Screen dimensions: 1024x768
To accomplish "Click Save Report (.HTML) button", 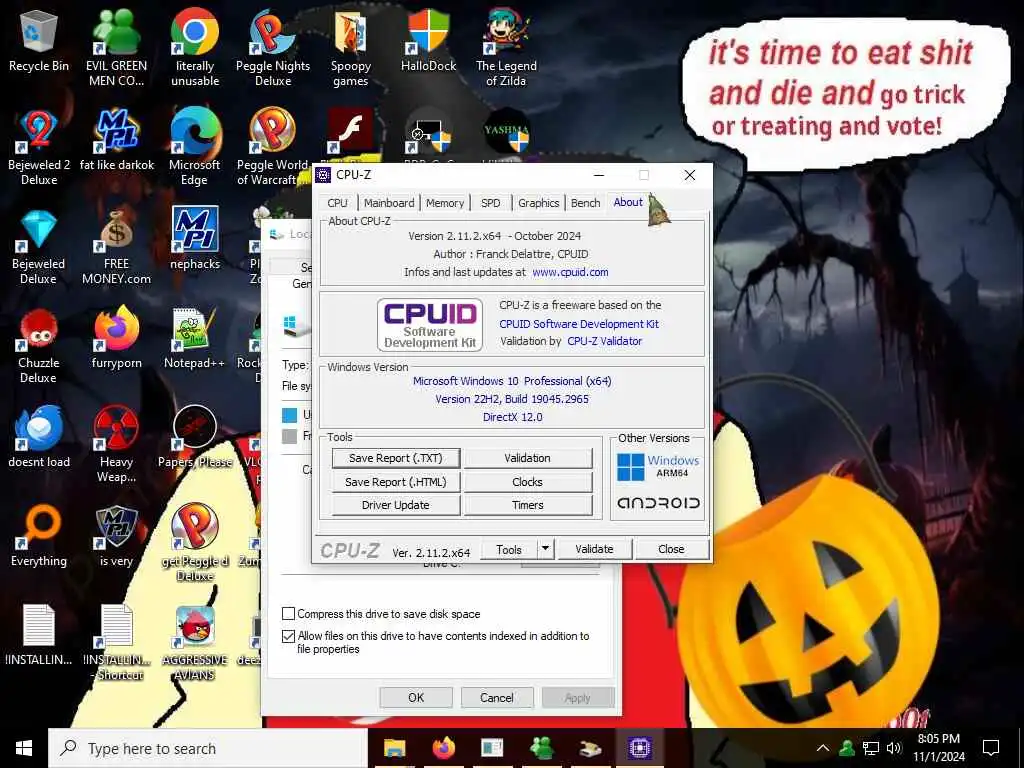I will click(396, 482).
